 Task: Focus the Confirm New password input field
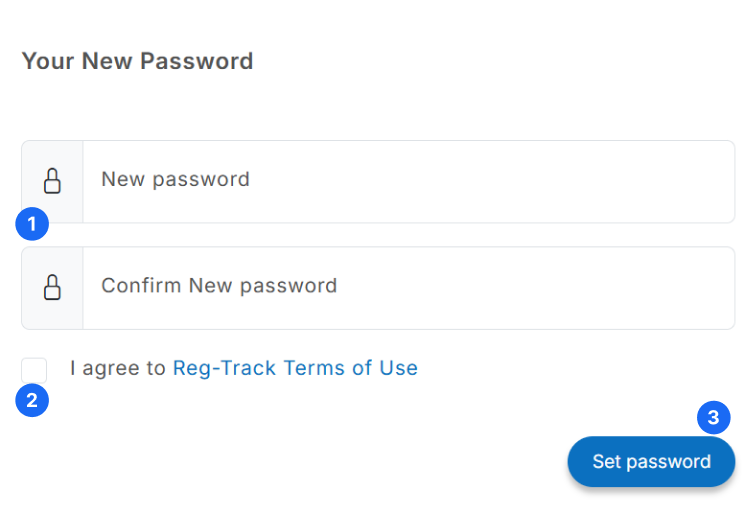[x=409, y=288]
